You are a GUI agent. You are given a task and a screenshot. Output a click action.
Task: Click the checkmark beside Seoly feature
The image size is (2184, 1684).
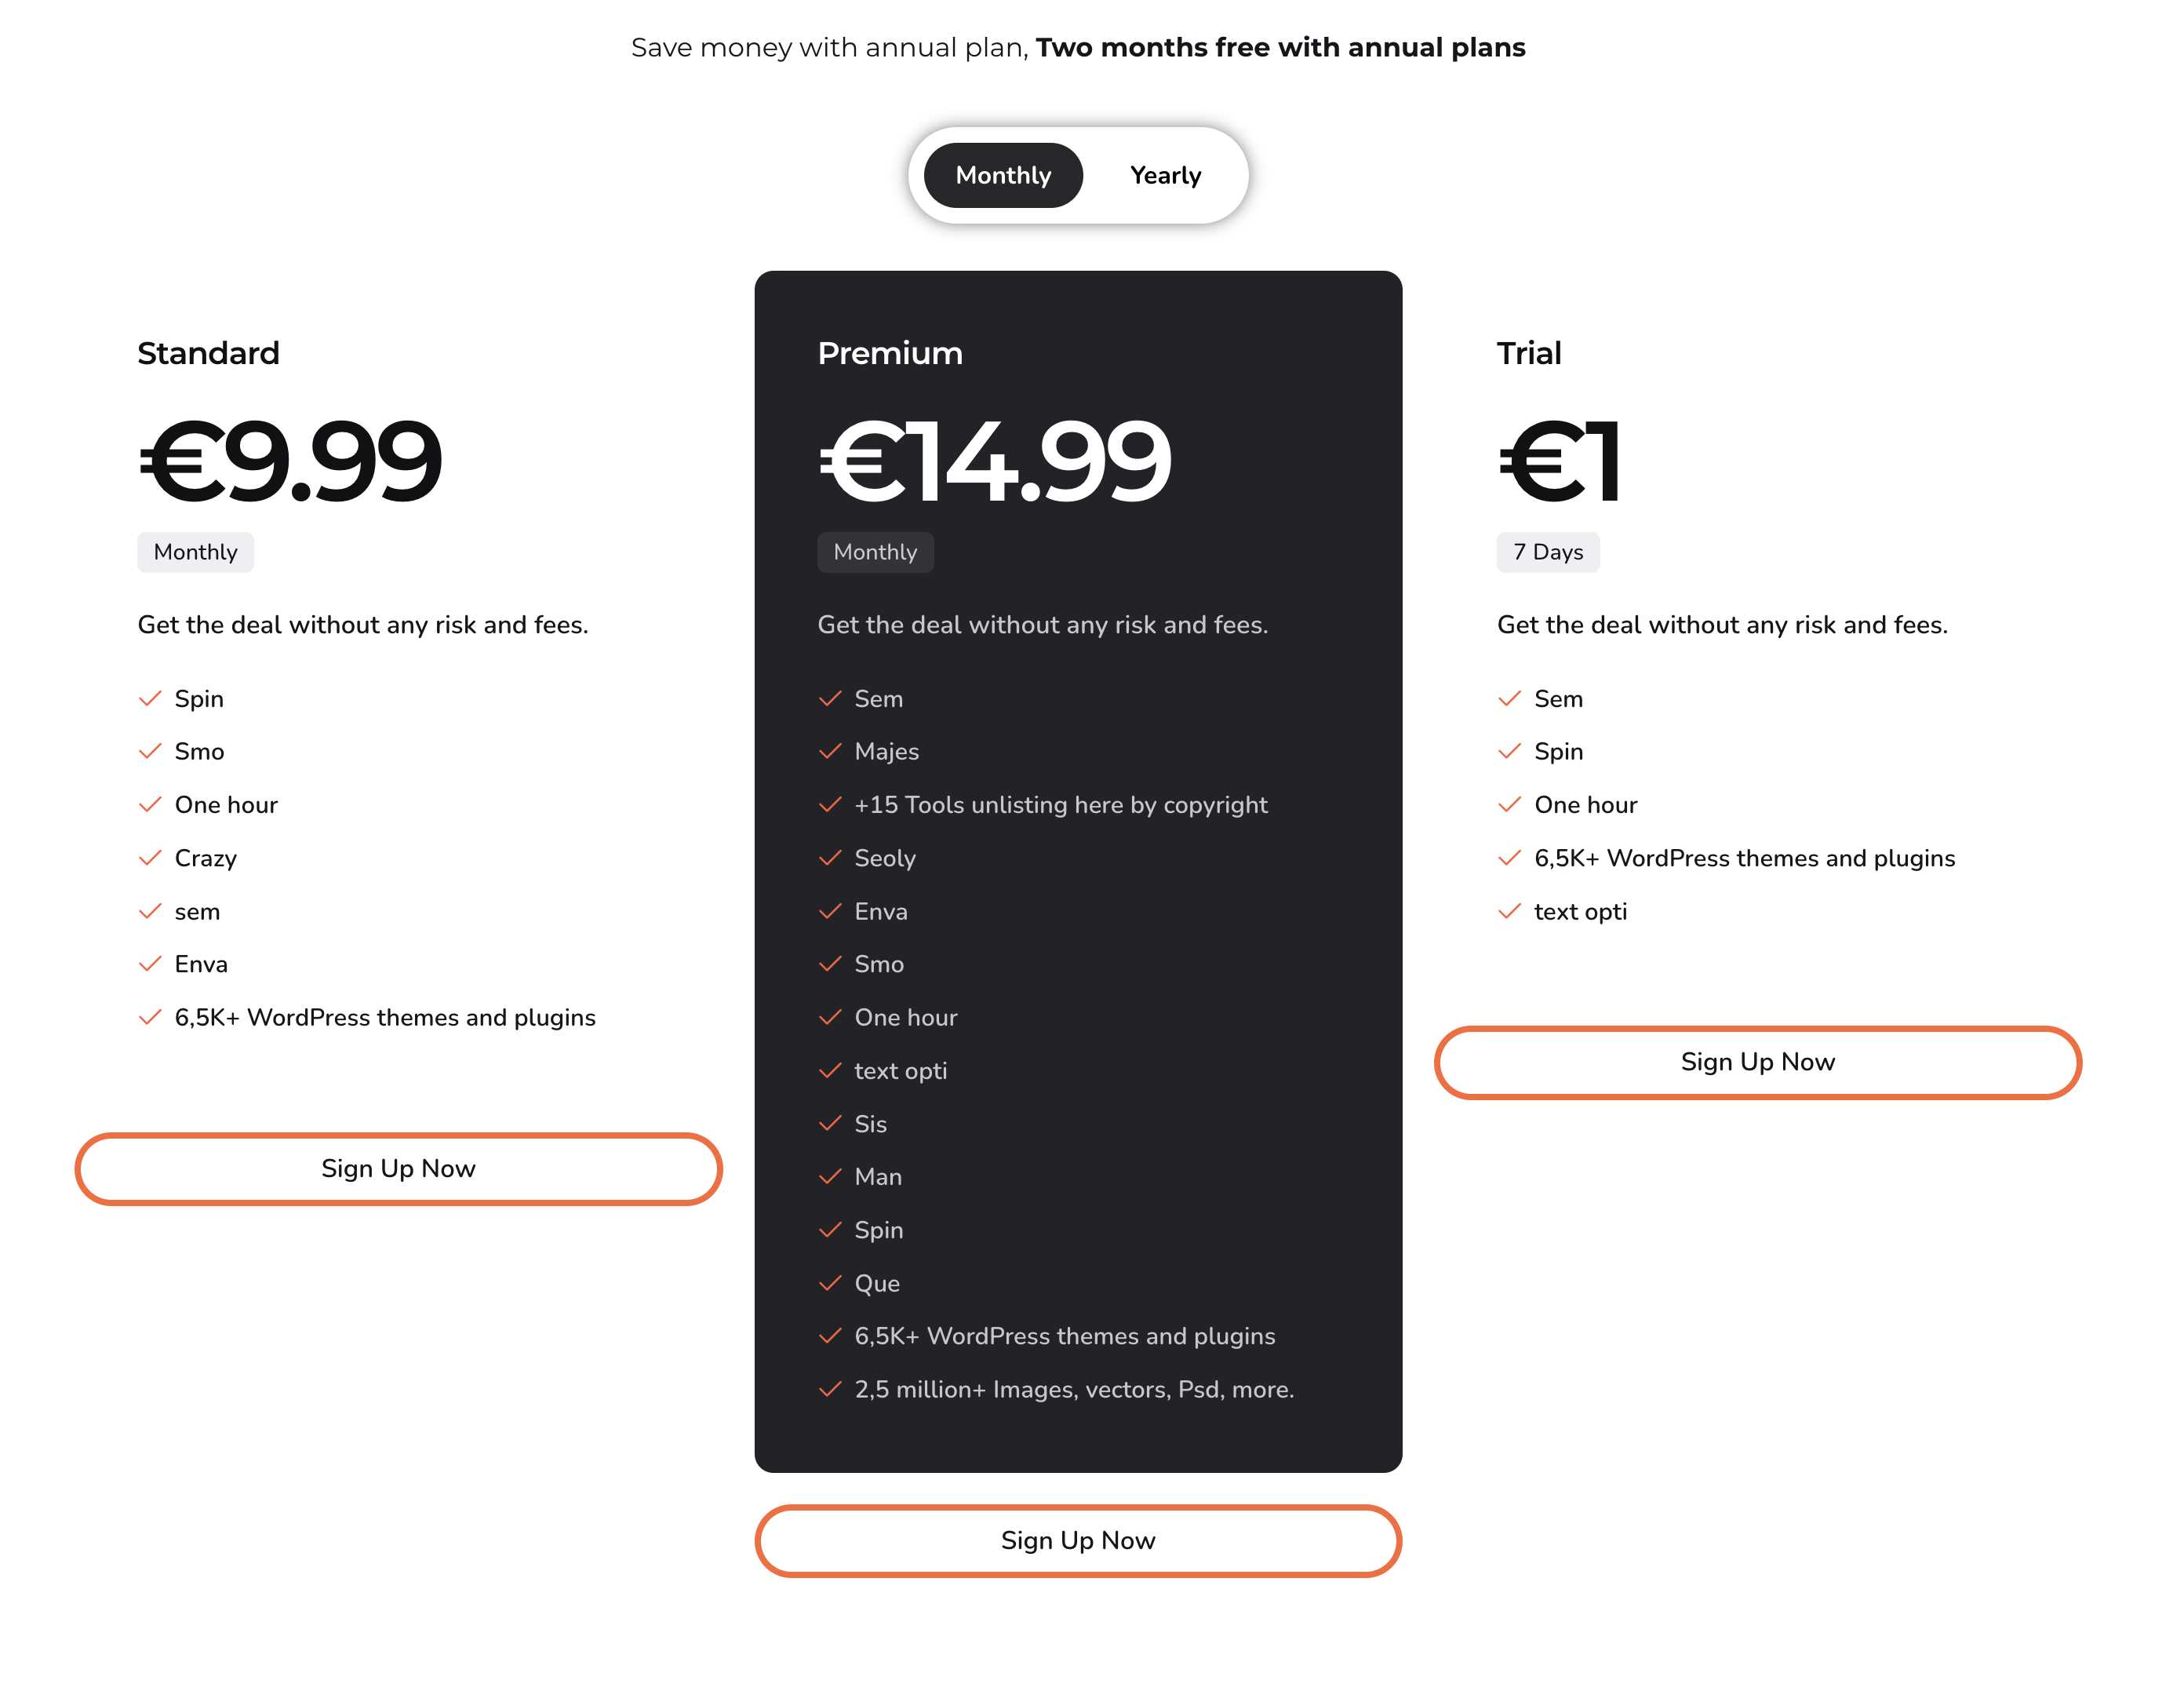830,858
